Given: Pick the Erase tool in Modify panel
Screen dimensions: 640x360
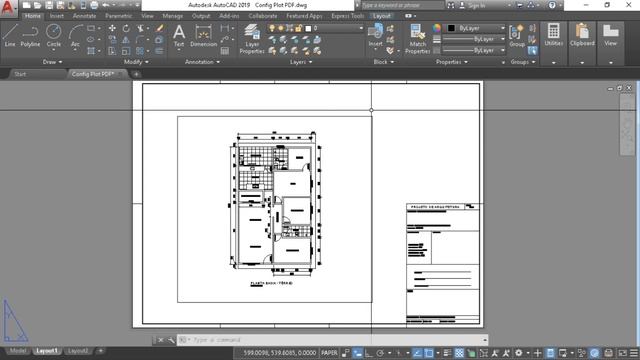Looking at the screenshot, I should 159,28.
